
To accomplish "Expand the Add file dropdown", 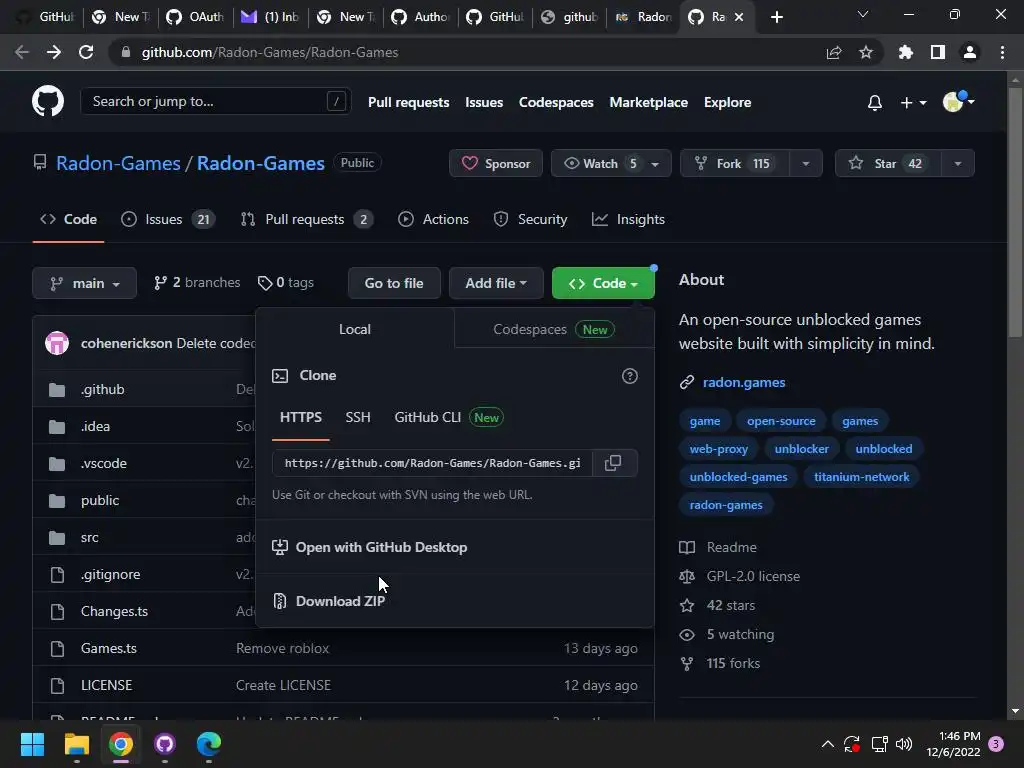I will pyautogui.click(x=496, y=283).
